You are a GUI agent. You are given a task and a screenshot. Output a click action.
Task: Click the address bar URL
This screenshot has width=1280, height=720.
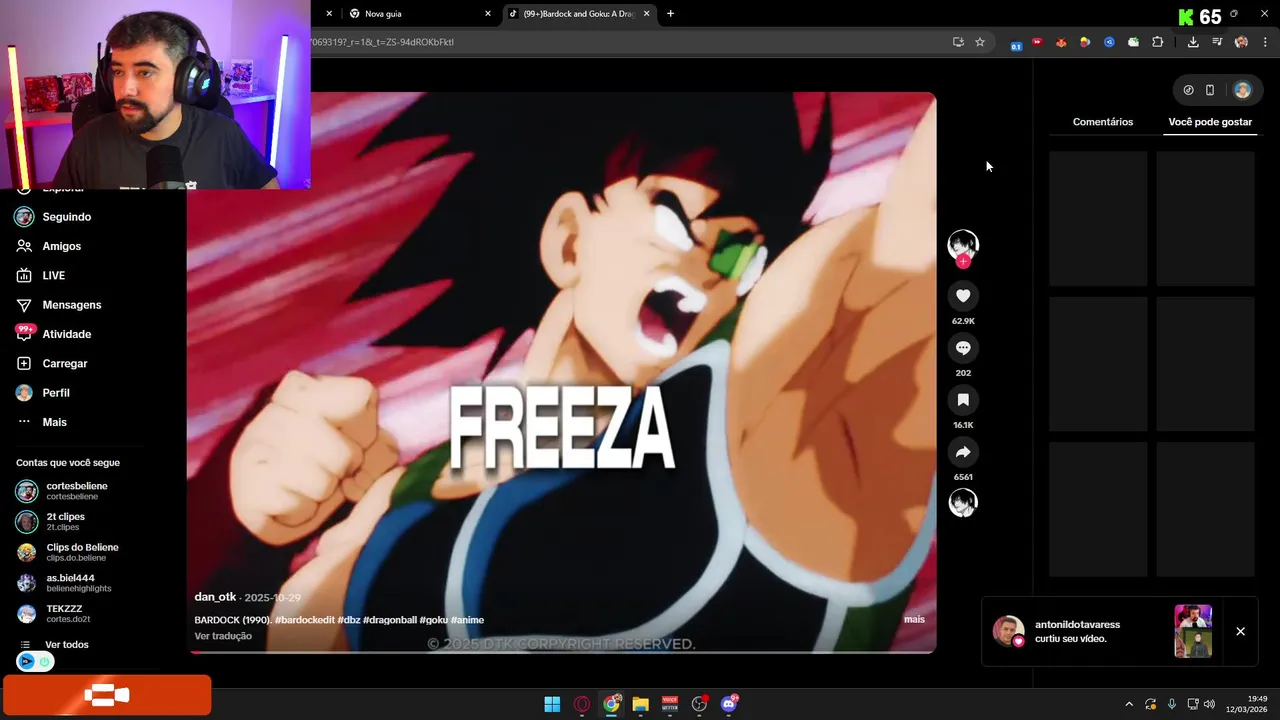coord(382,42)
